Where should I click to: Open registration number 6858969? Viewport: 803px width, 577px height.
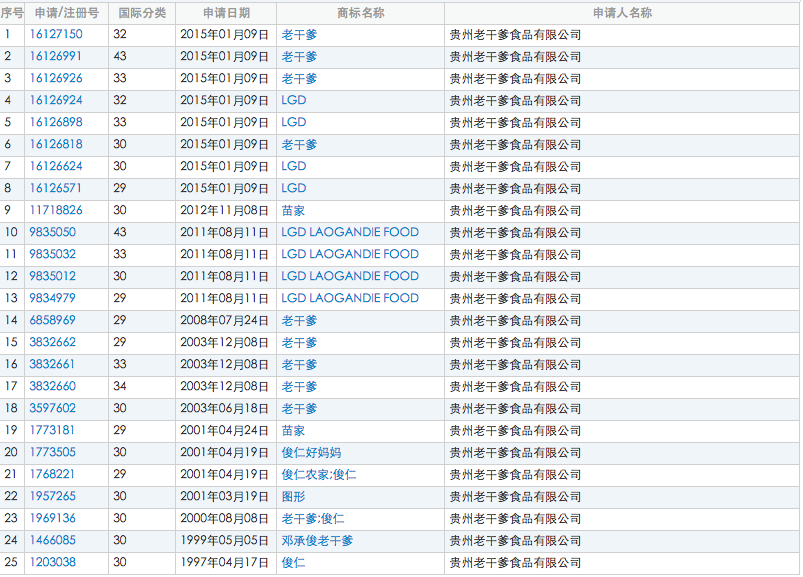click(x=53, y=320)
